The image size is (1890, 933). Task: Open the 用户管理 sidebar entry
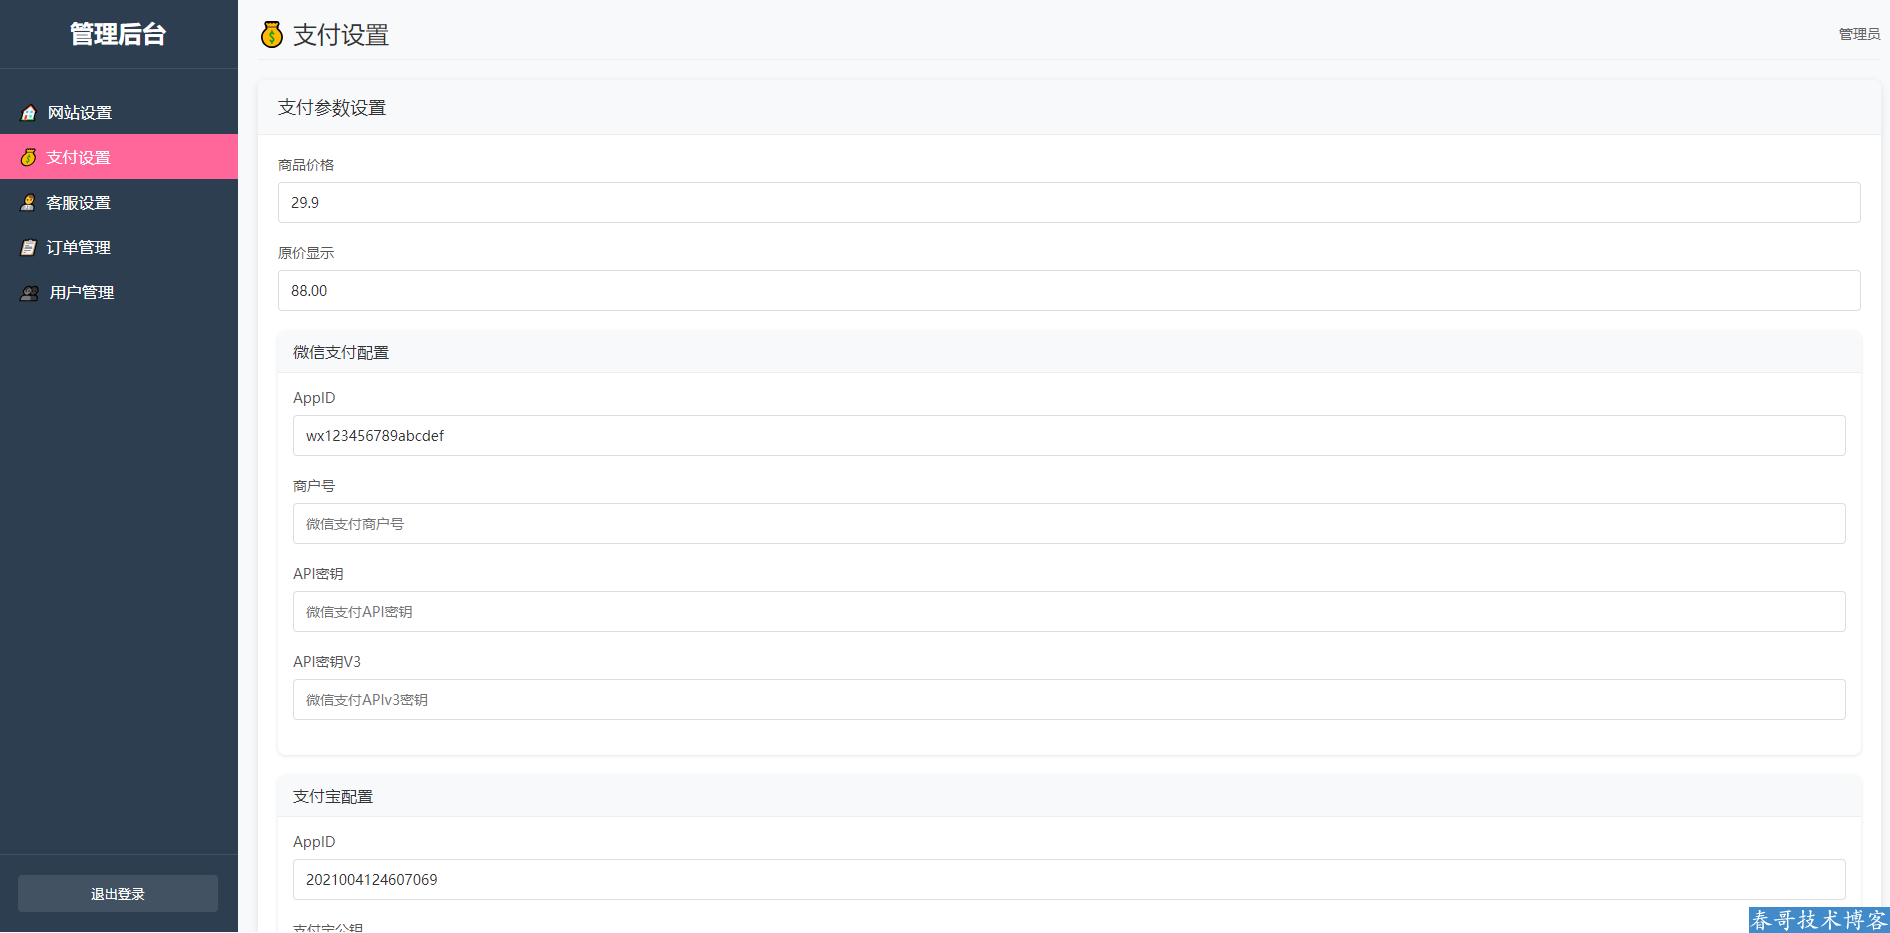pyautogui.click(x=82, y=292)
